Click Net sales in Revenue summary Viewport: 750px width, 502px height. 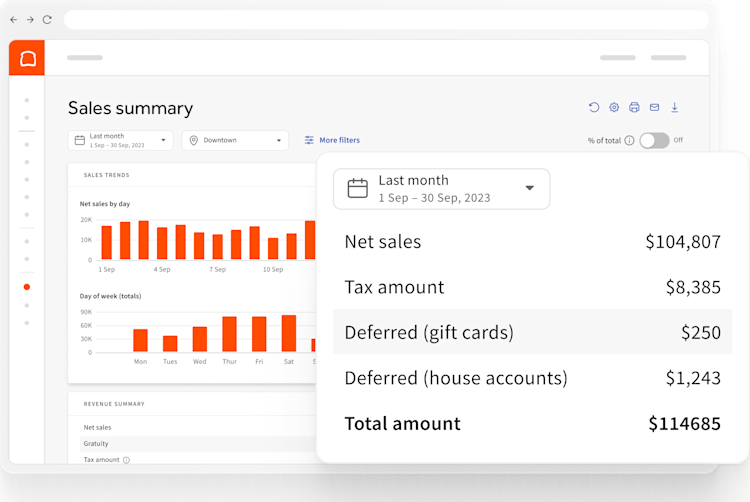[97, 427]
